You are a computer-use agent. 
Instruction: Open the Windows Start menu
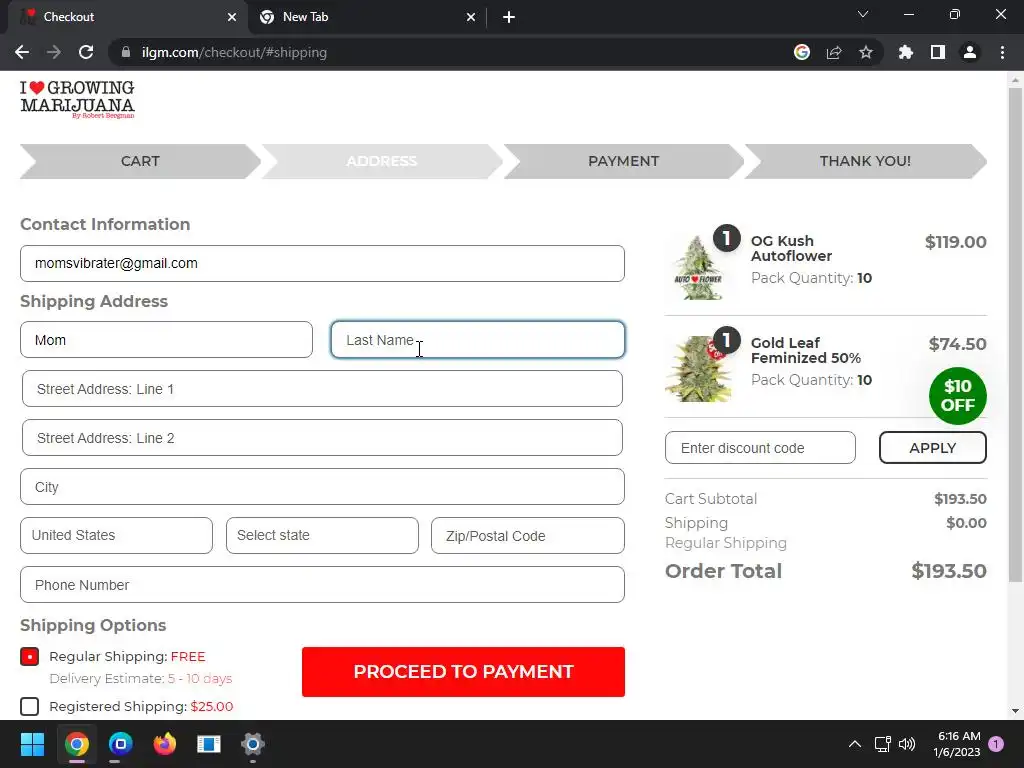point(32,744)
